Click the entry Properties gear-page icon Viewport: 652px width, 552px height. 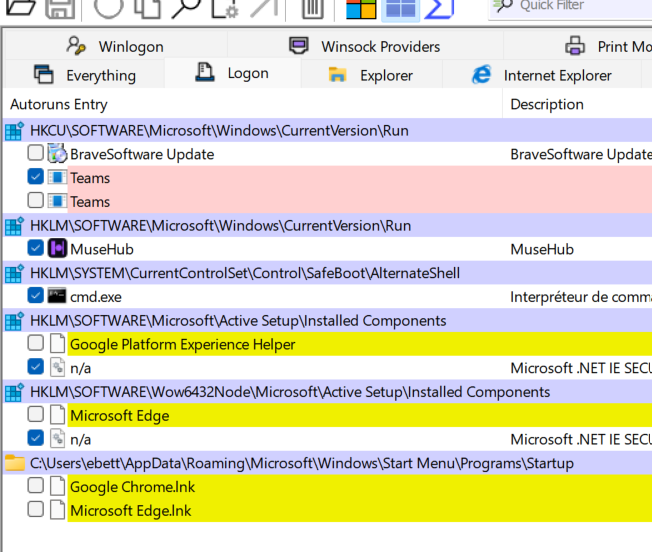[225, 8]
